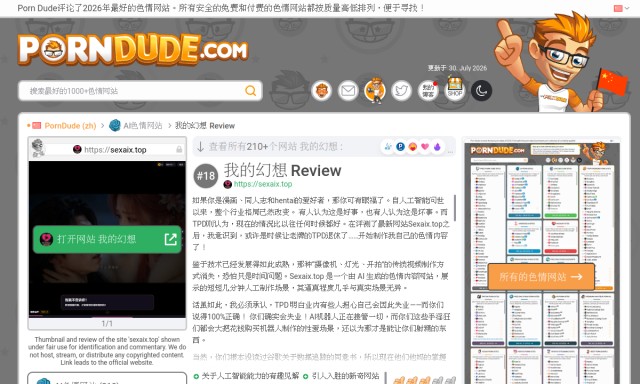The height and width of the screenshot is (384, 640).
Task: Click the https://sexaix.top preview address bar
Action: click(109, 150)
